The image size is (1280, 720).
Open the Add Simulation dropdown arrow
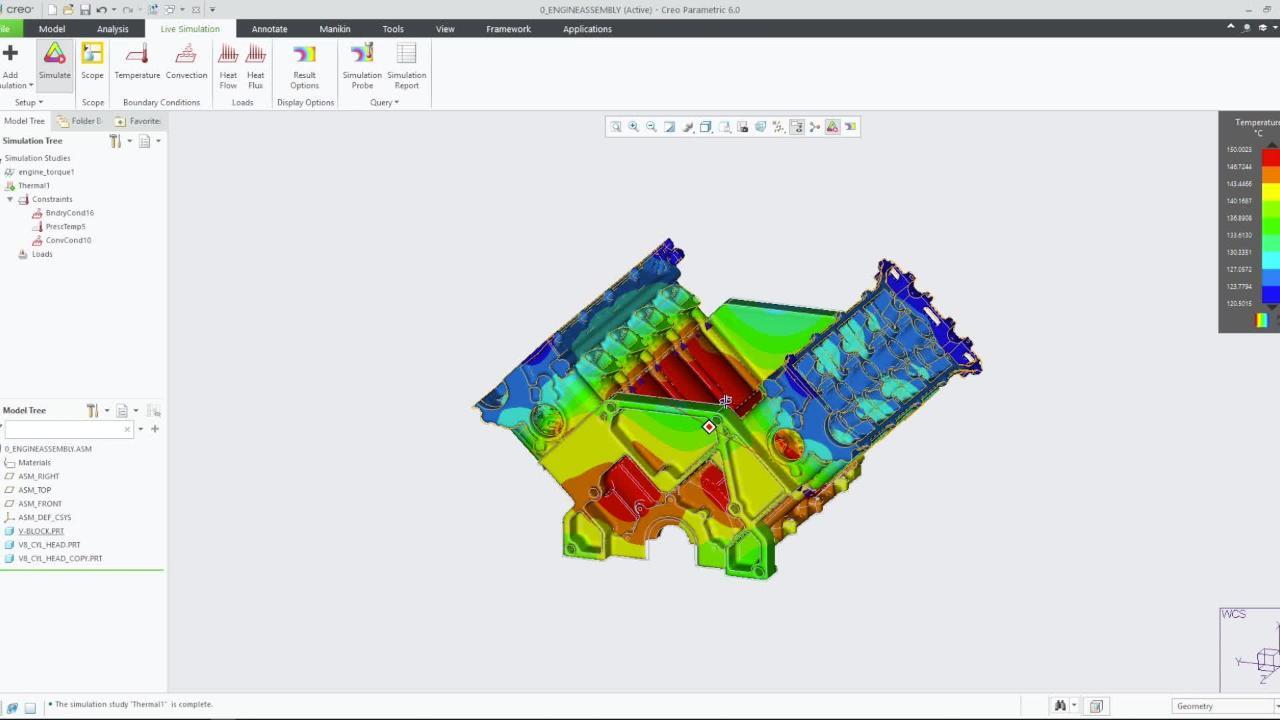(31, 86)
